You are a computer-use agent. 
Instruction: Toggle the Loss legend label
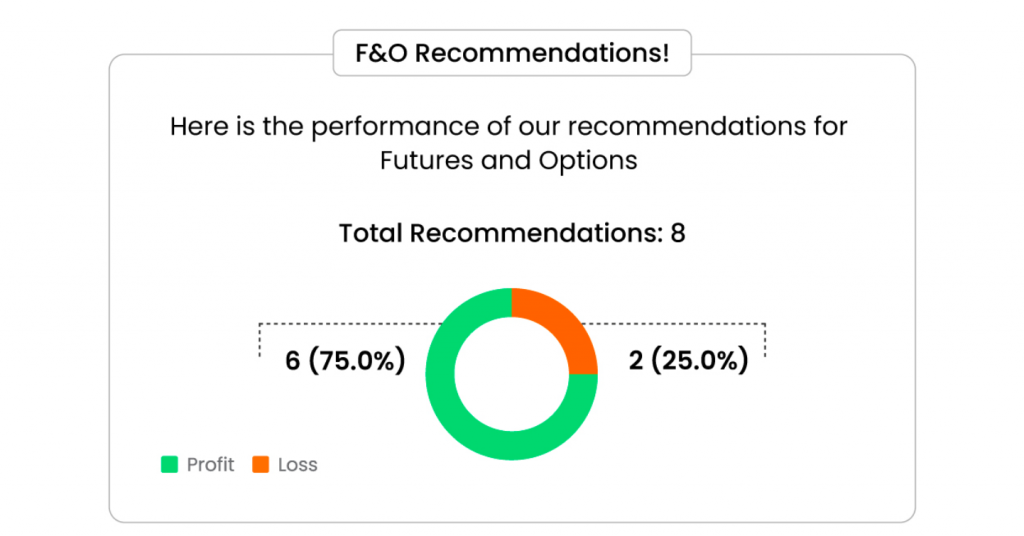285,464
